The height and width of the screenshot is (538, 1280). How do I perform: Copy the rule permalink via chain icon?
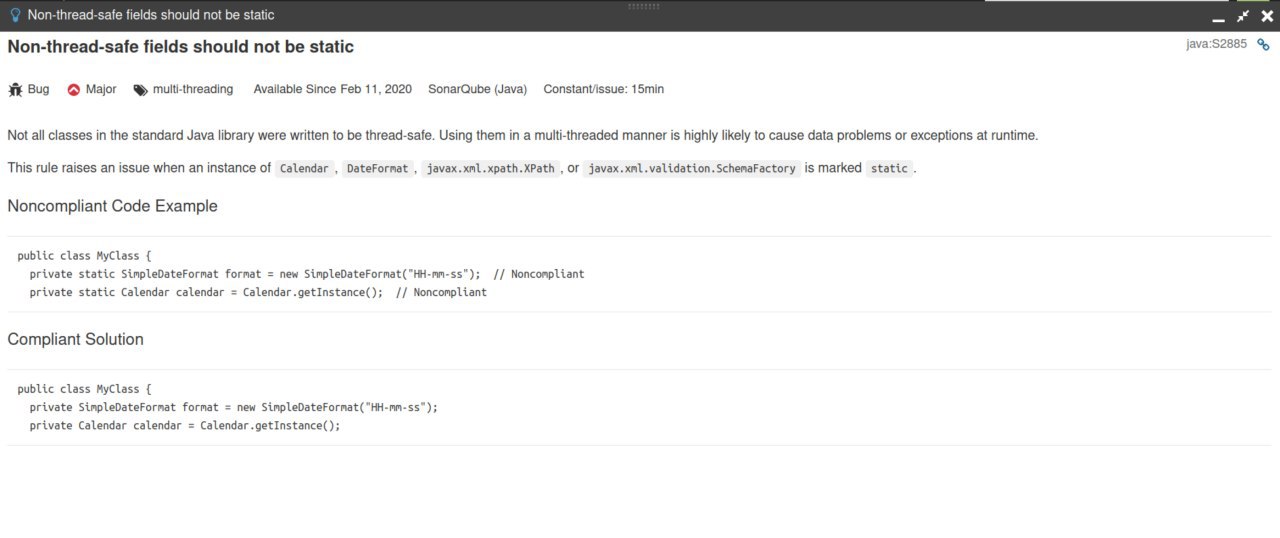pyautogui.click(x=1263, y=45)
